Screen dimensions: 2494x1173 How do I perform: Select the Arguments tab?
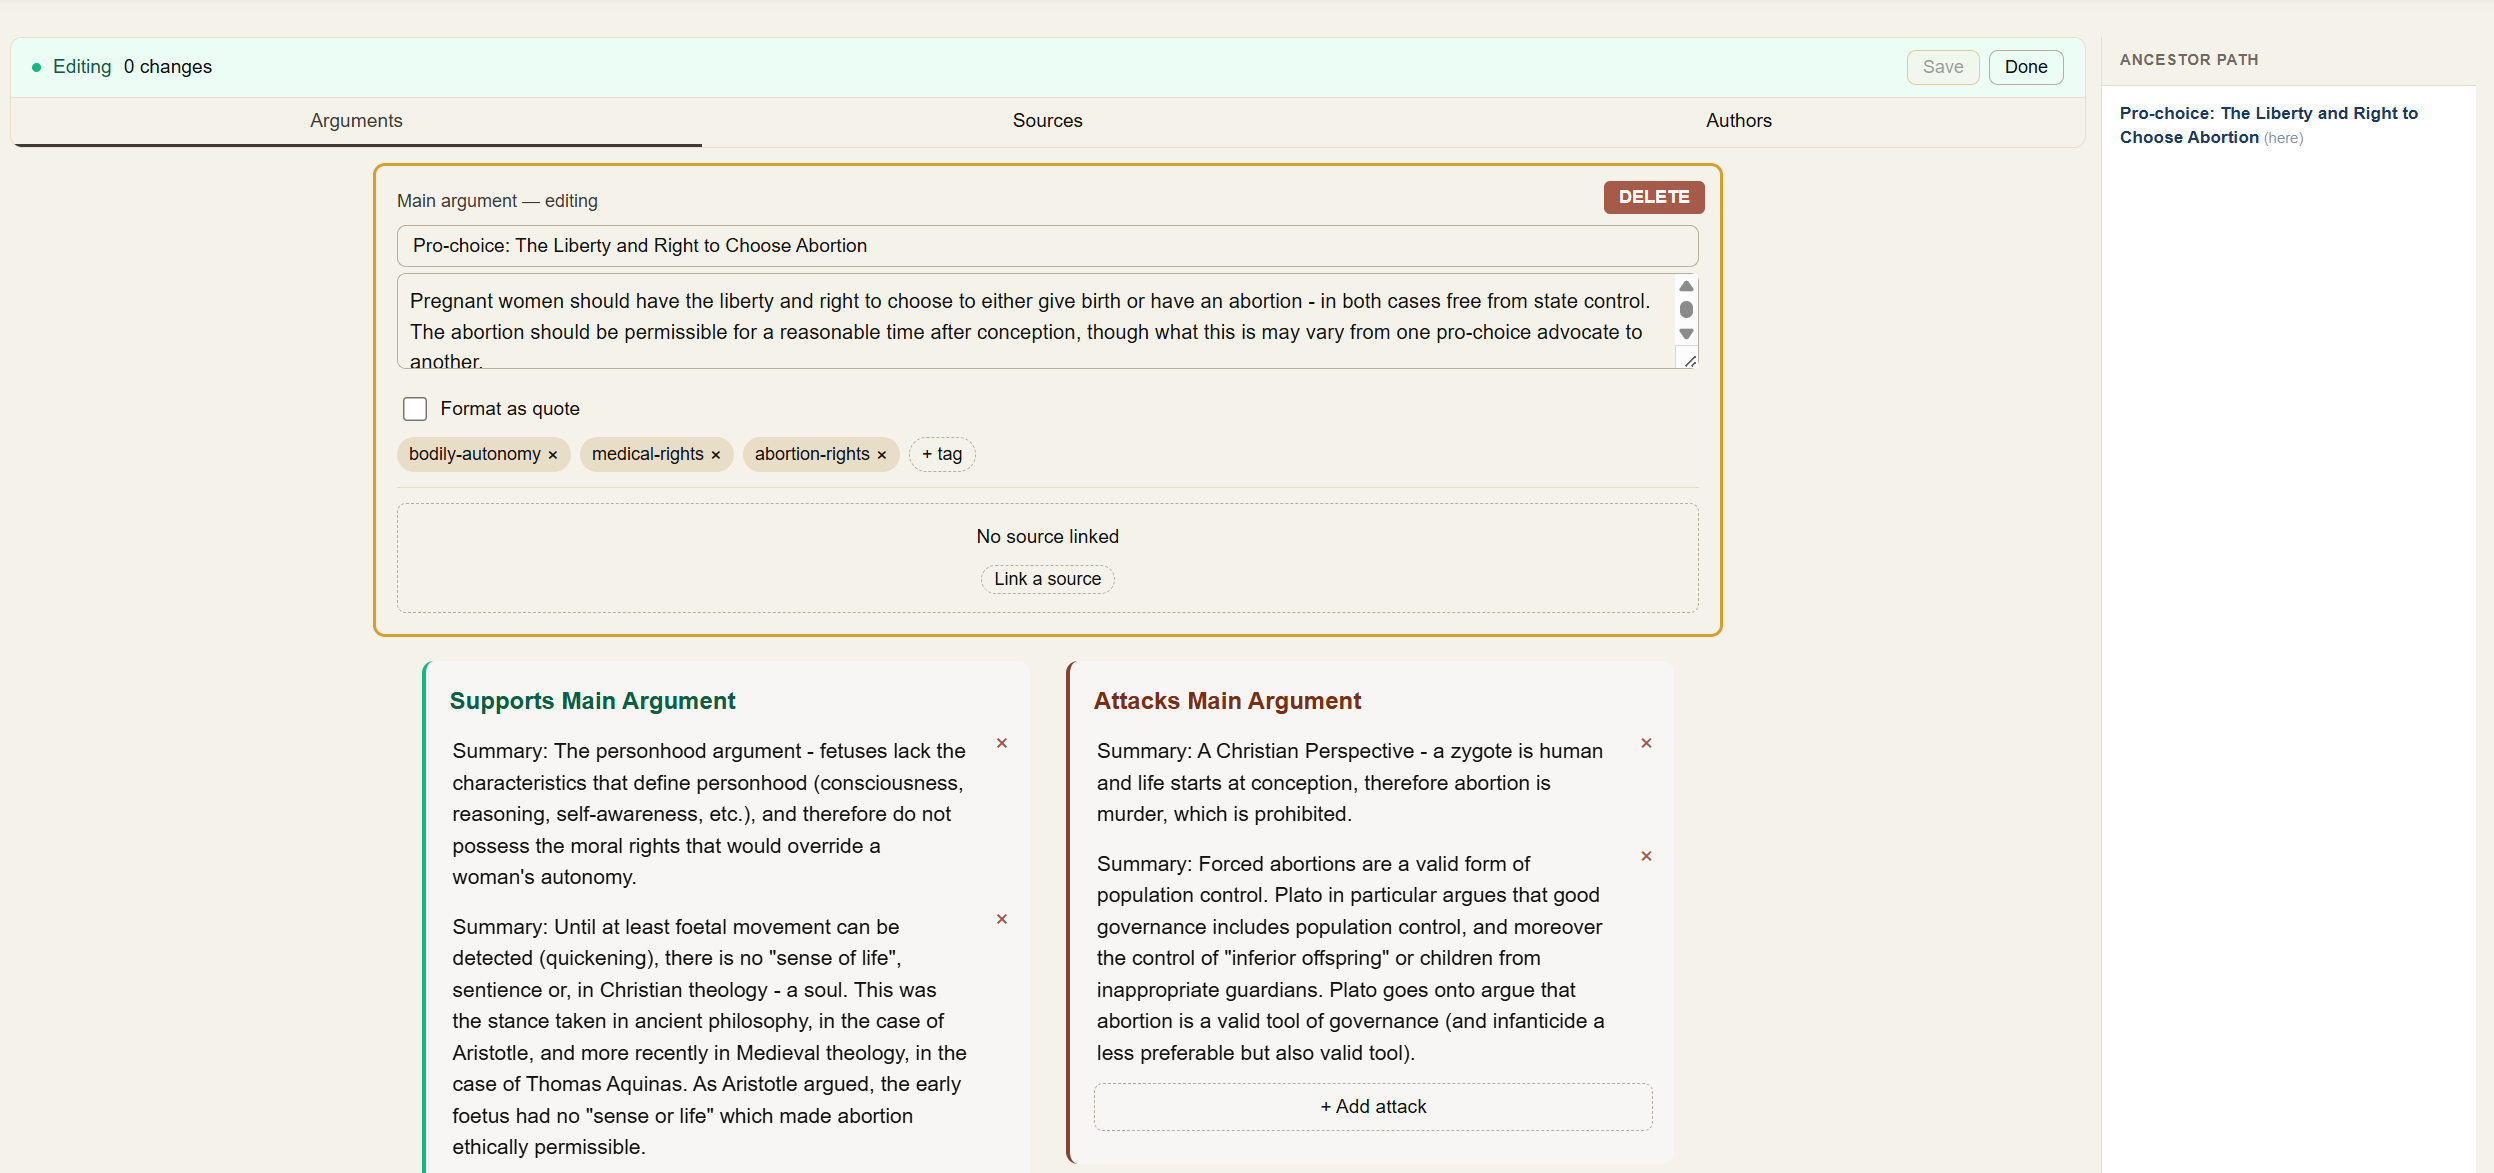point(356,121)
